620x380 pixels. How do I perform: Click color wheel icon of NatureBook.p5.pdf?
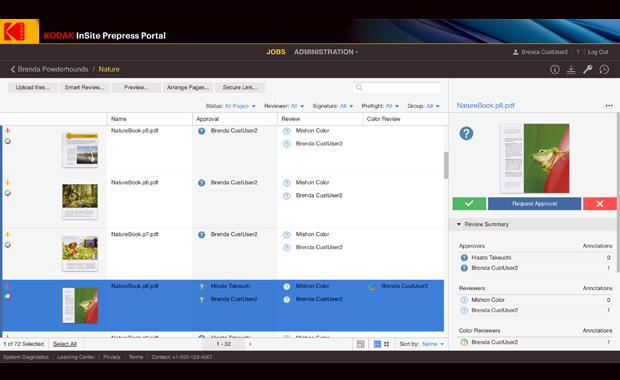coord(8,141)
